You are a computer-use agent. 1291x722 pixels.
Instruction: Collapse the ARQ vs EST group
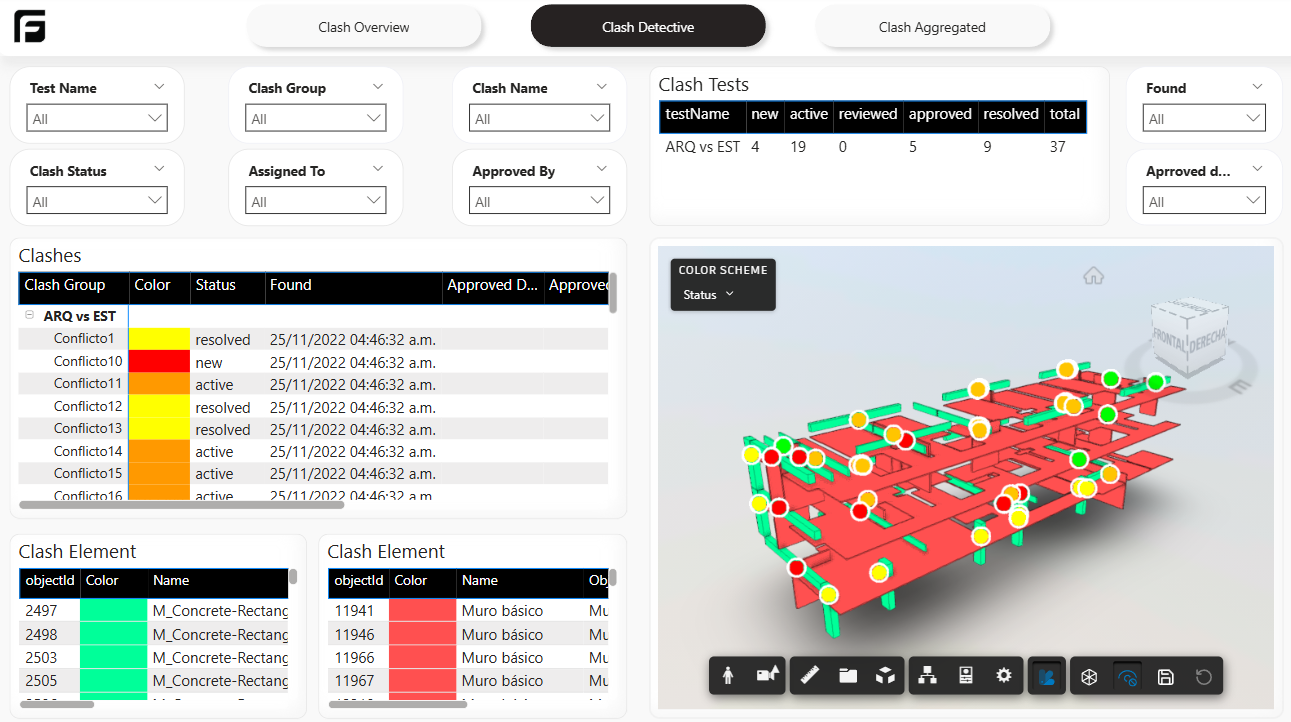pyautogui.click(x=30, y=316)
